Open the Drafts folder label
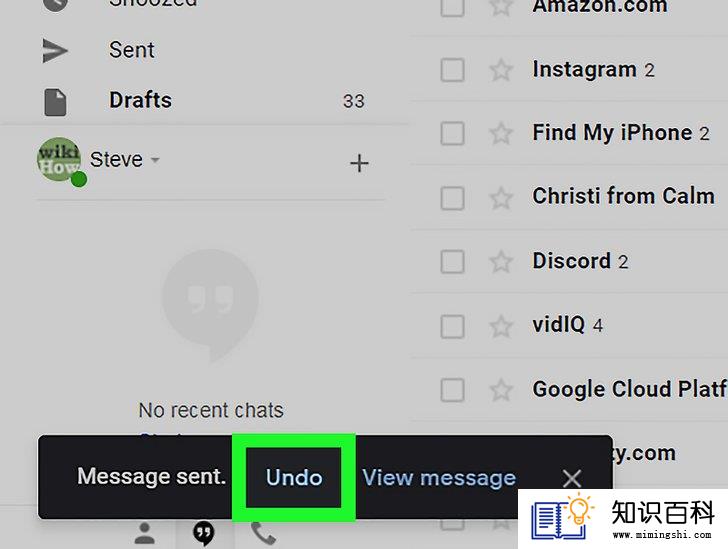 tap(140, 100)
